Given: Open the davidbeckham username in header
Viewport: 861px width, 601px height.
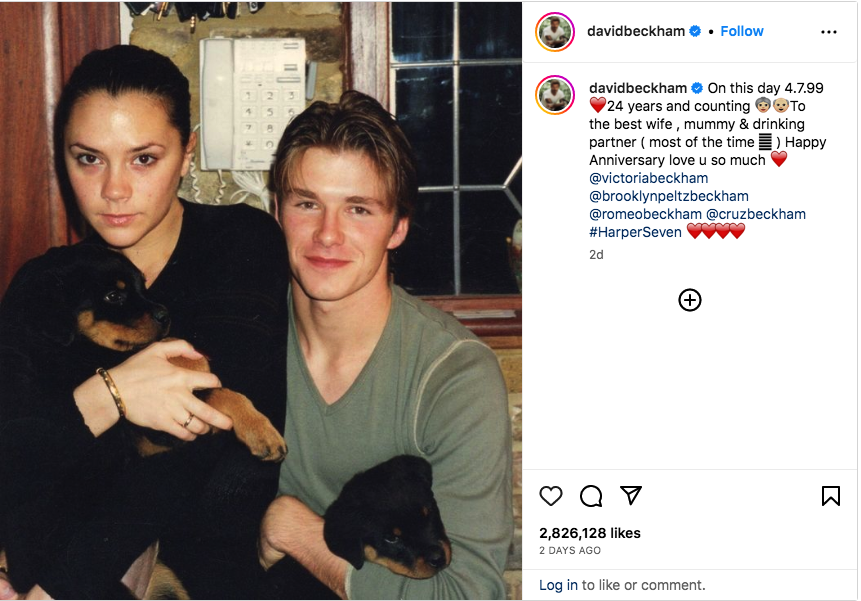Looking at the screenshot, I should (x=636, y=31).
